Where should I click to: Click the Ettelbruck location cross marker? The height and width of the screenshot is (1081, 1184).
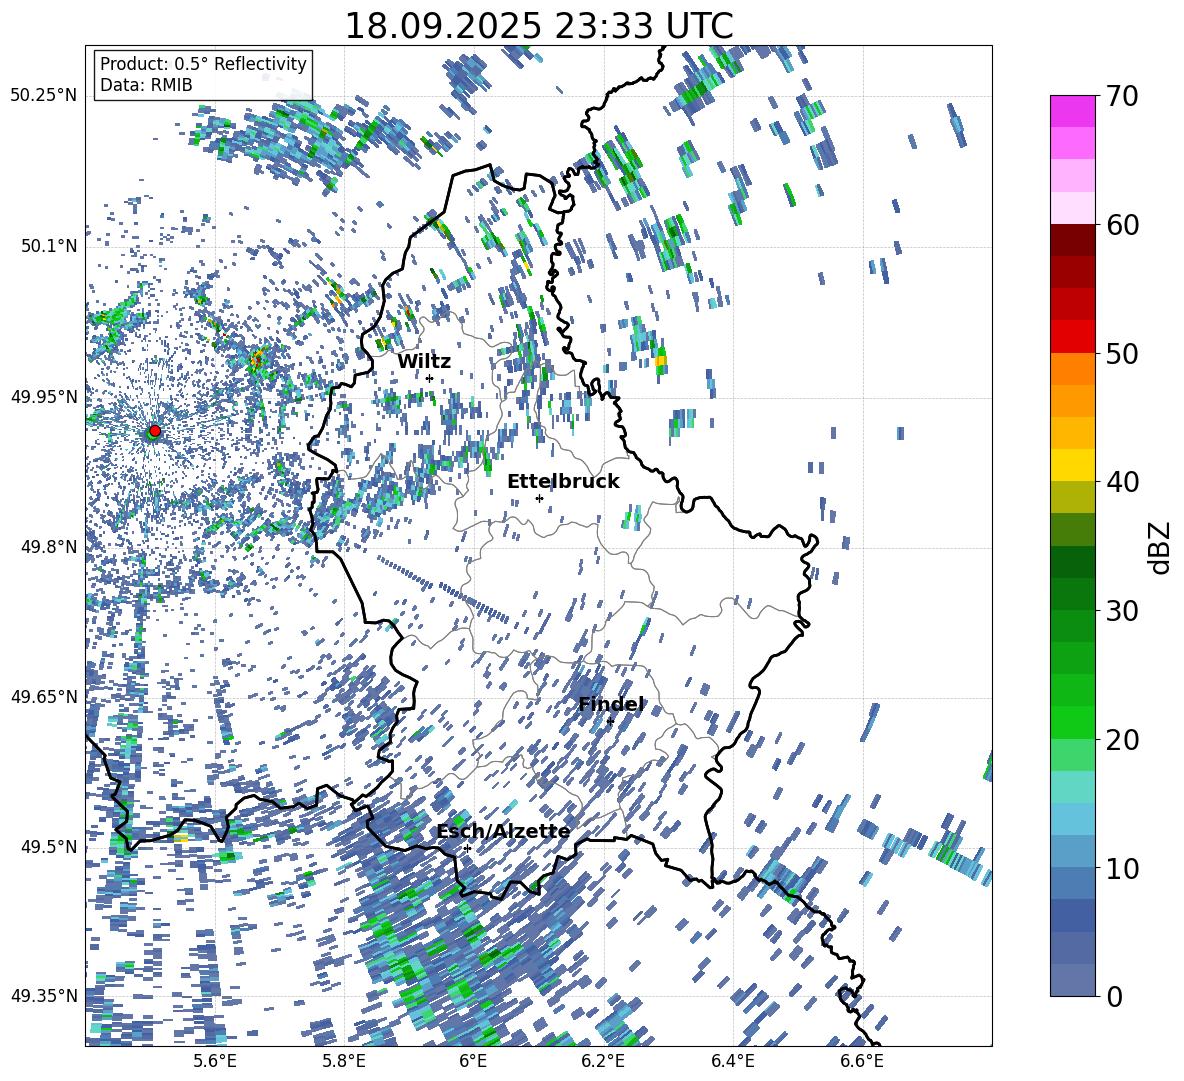click(x=539, y=498)
